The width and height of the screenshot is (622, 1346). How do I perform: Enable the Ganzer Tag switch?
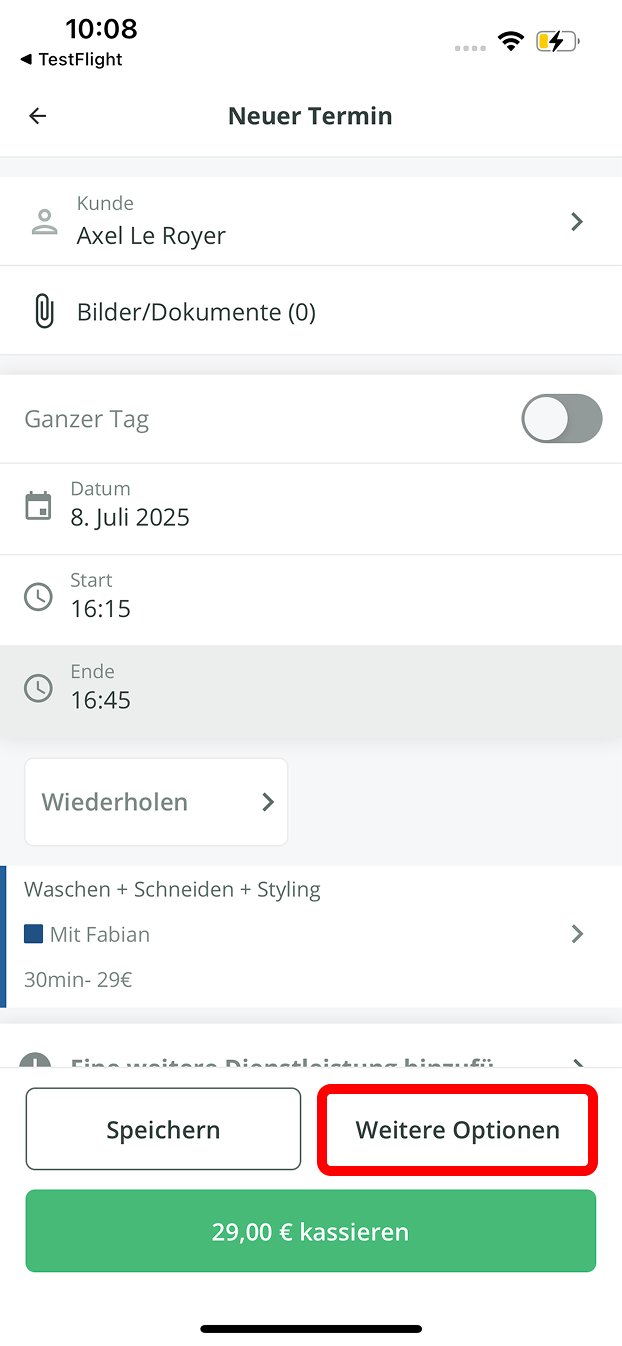(x=562, y=419)
